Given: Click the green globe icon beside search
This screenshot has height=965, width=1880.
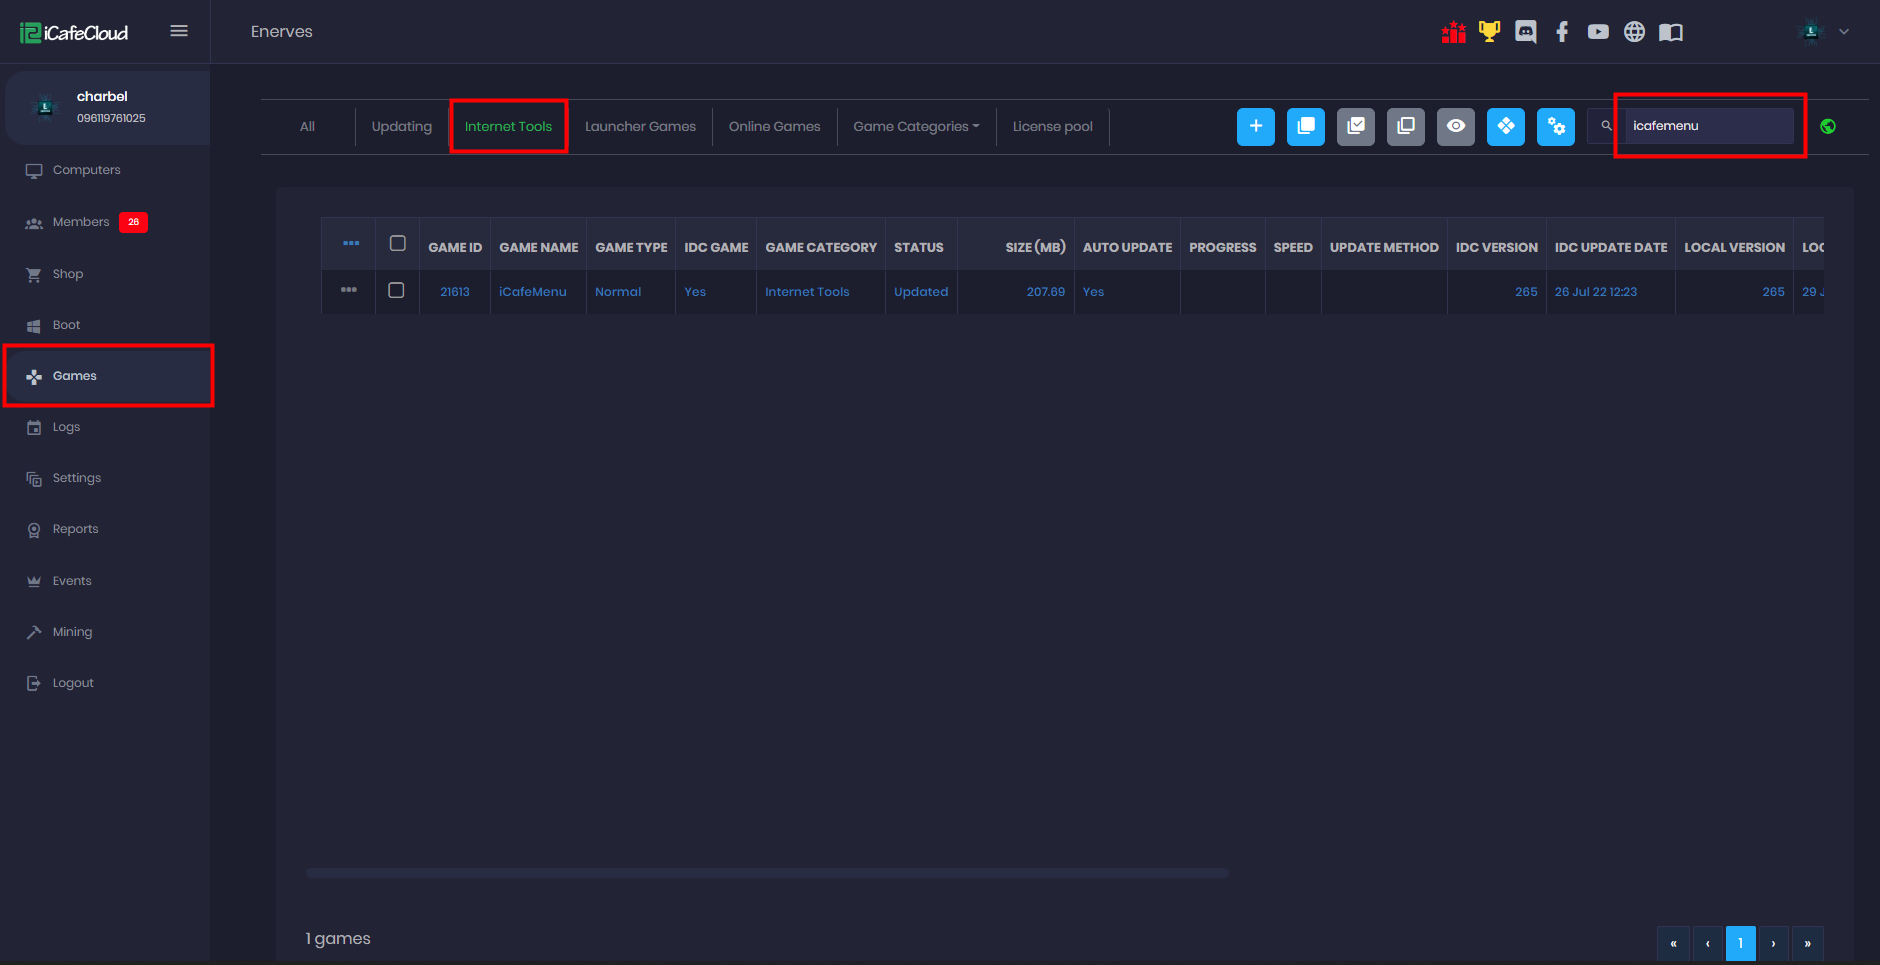Looking at the screenshot, I should coord(1828,126).
